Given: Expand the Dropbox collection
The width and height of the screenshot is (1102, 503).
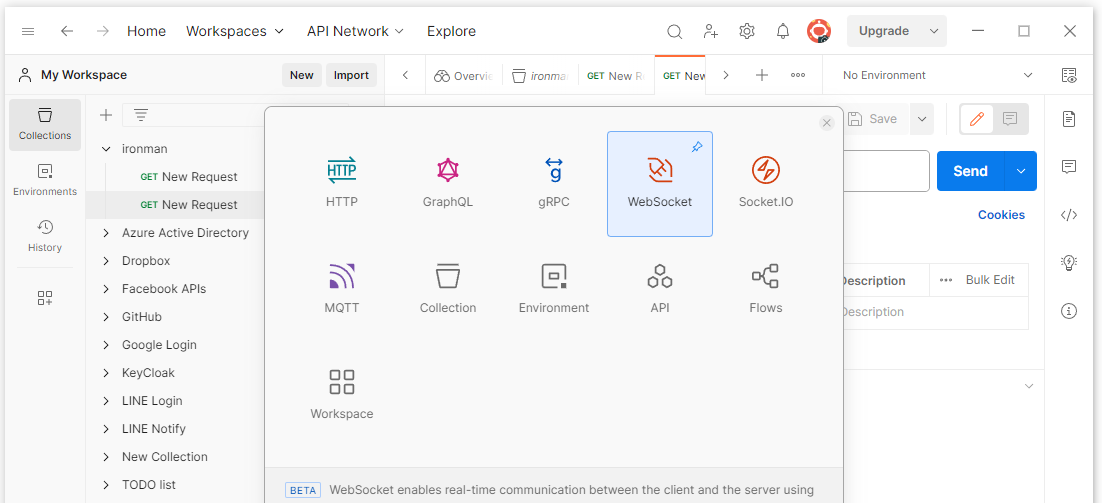Looking at the screenshot, I should (106, 261).
